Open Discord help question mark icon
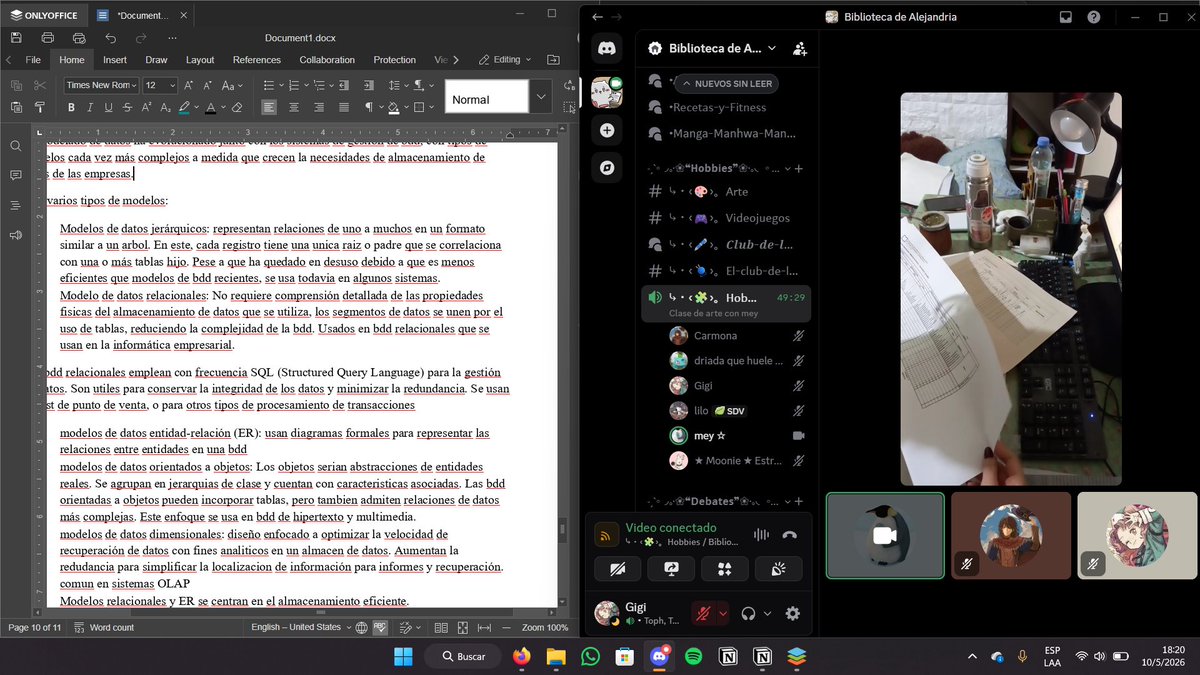Screen dimensions: 1200x675 point(1094,17)
